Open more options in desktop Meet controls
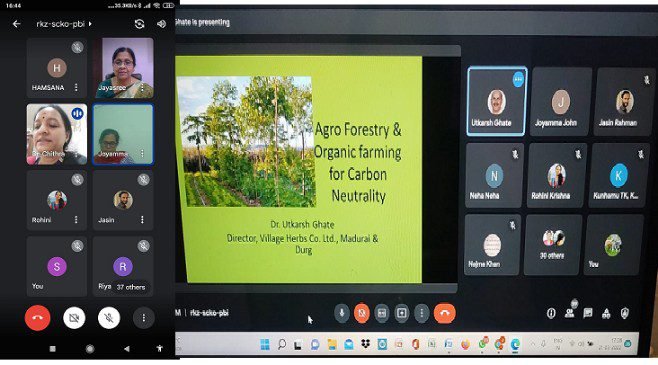Viewport: 658px width, 365px height. pos(422,313)
